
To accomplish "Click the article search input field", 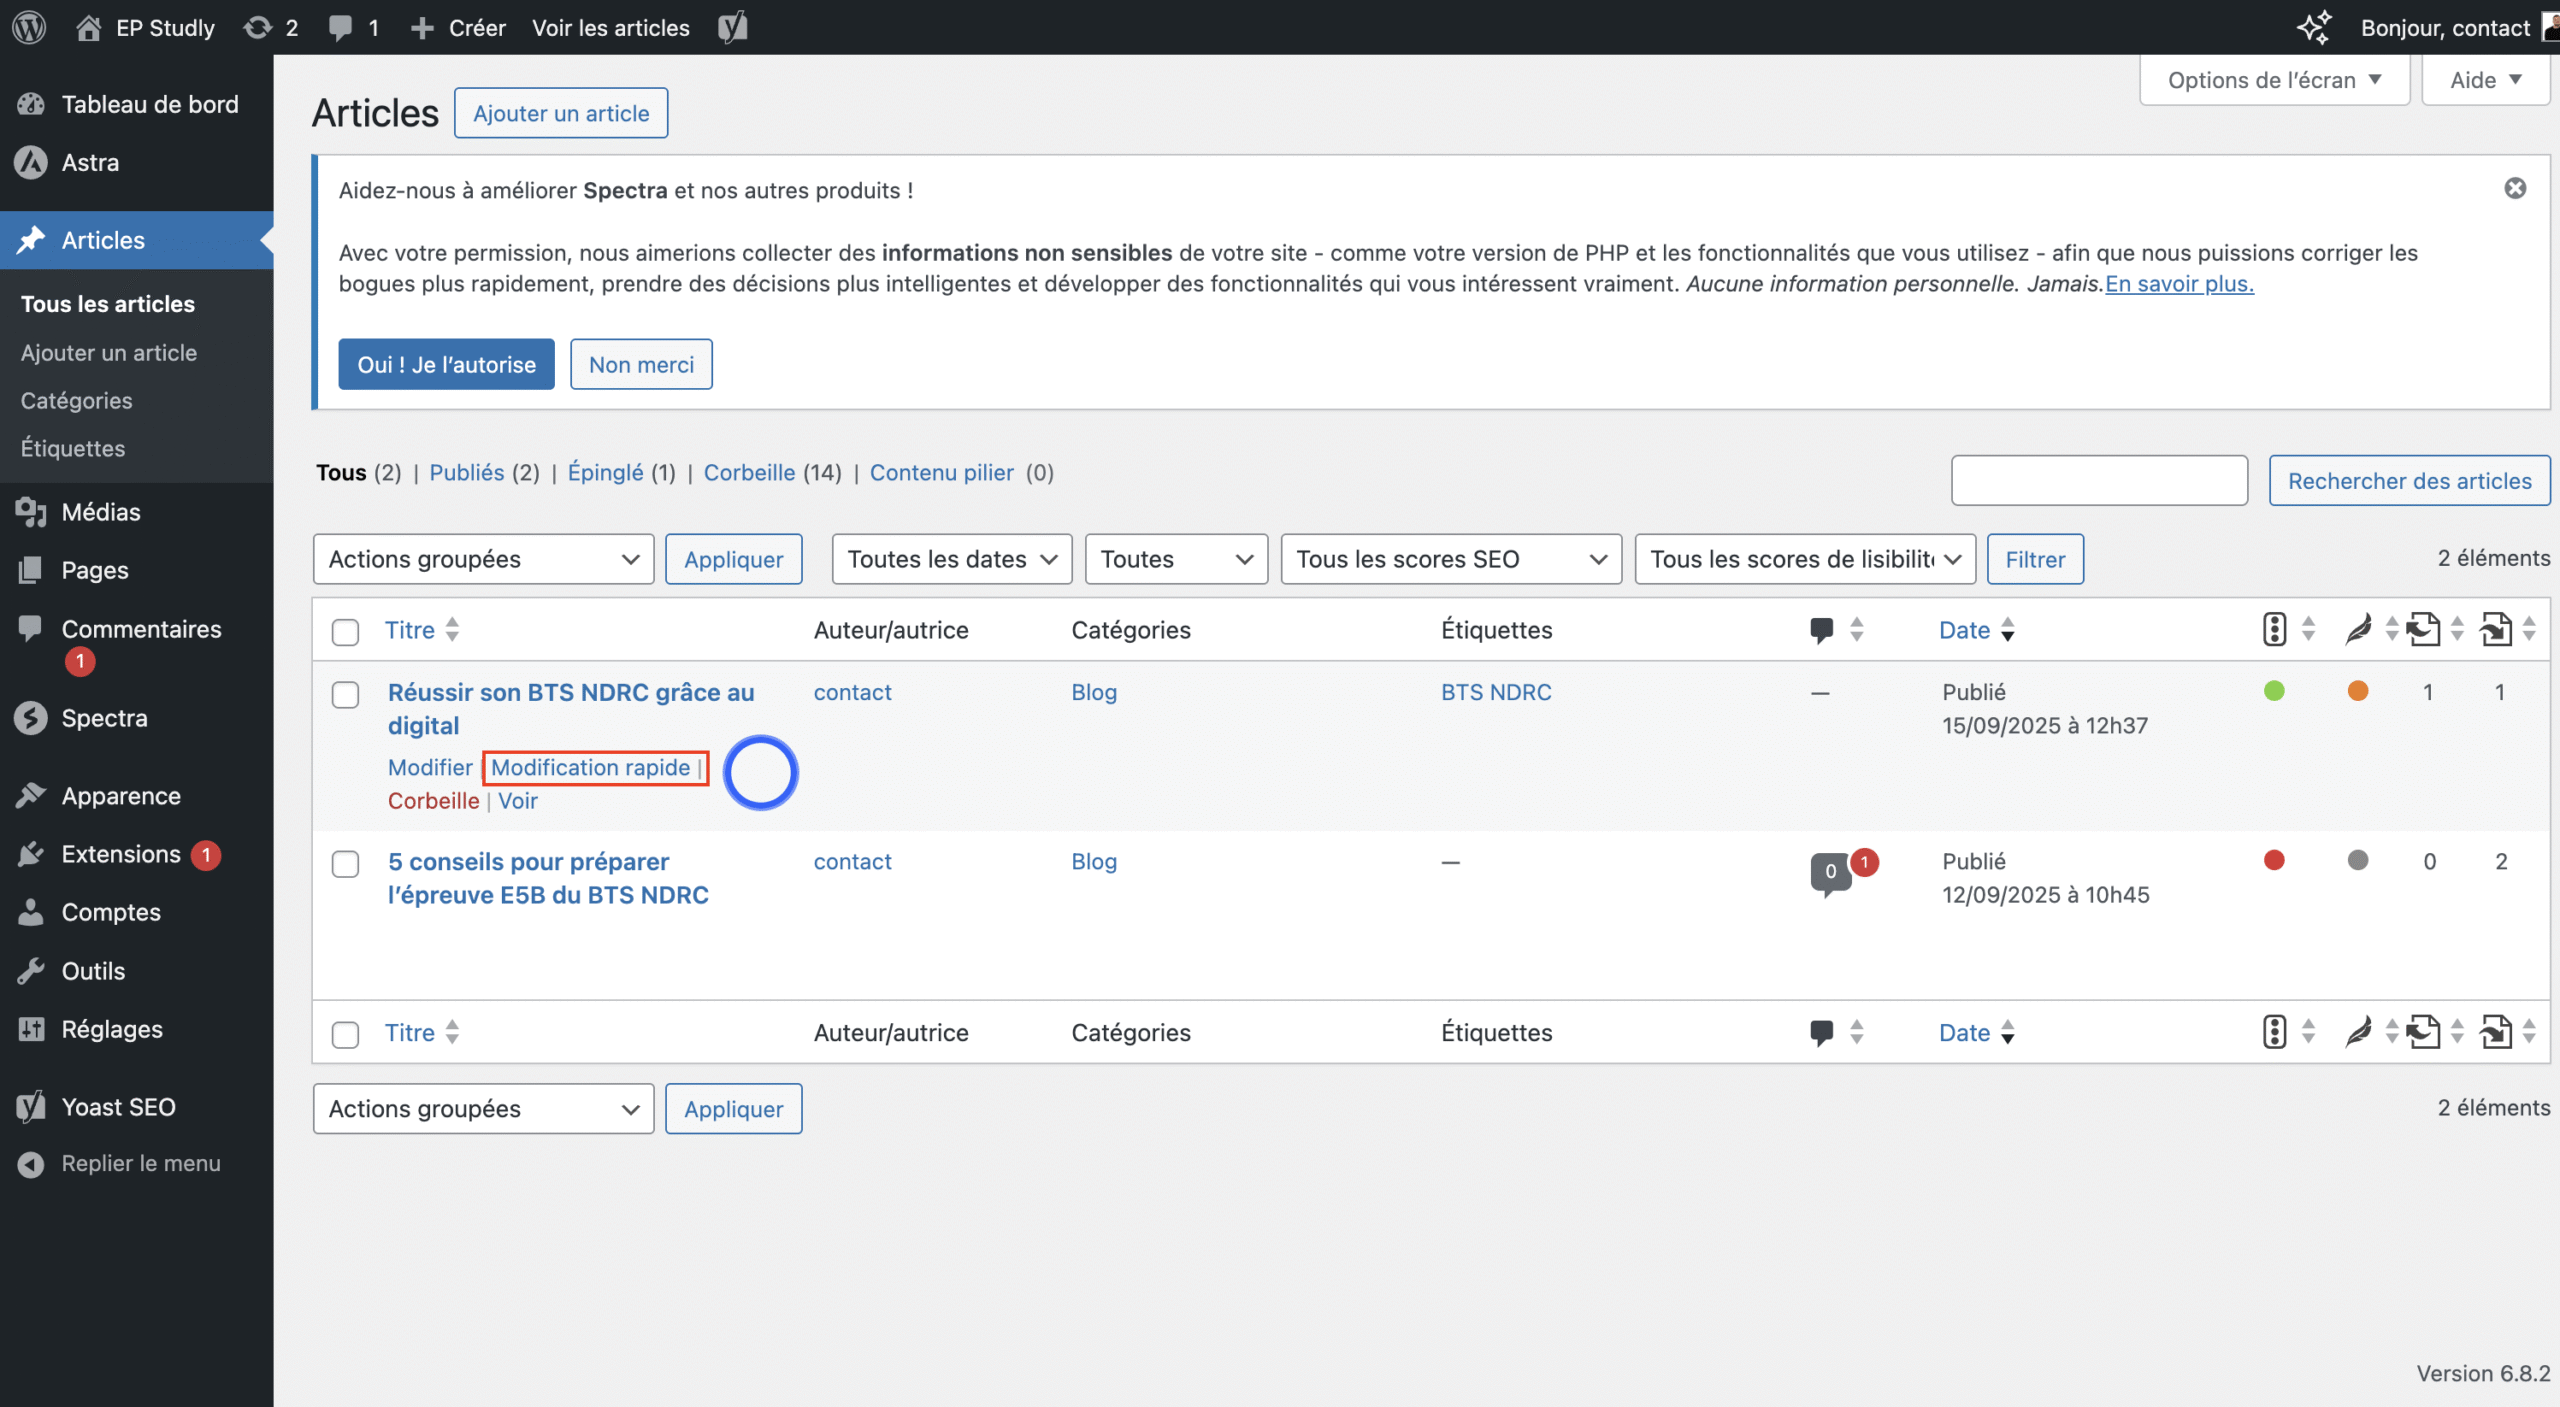I will click(2098, 481).
